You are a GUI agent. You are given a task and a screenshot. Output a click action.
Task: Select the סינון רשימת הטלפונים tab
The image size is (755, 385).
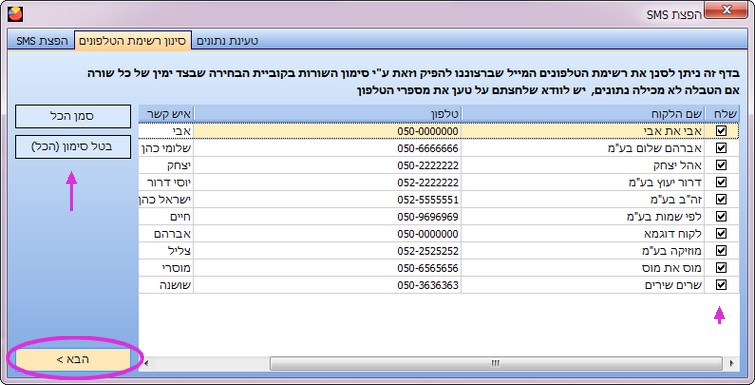133,40
